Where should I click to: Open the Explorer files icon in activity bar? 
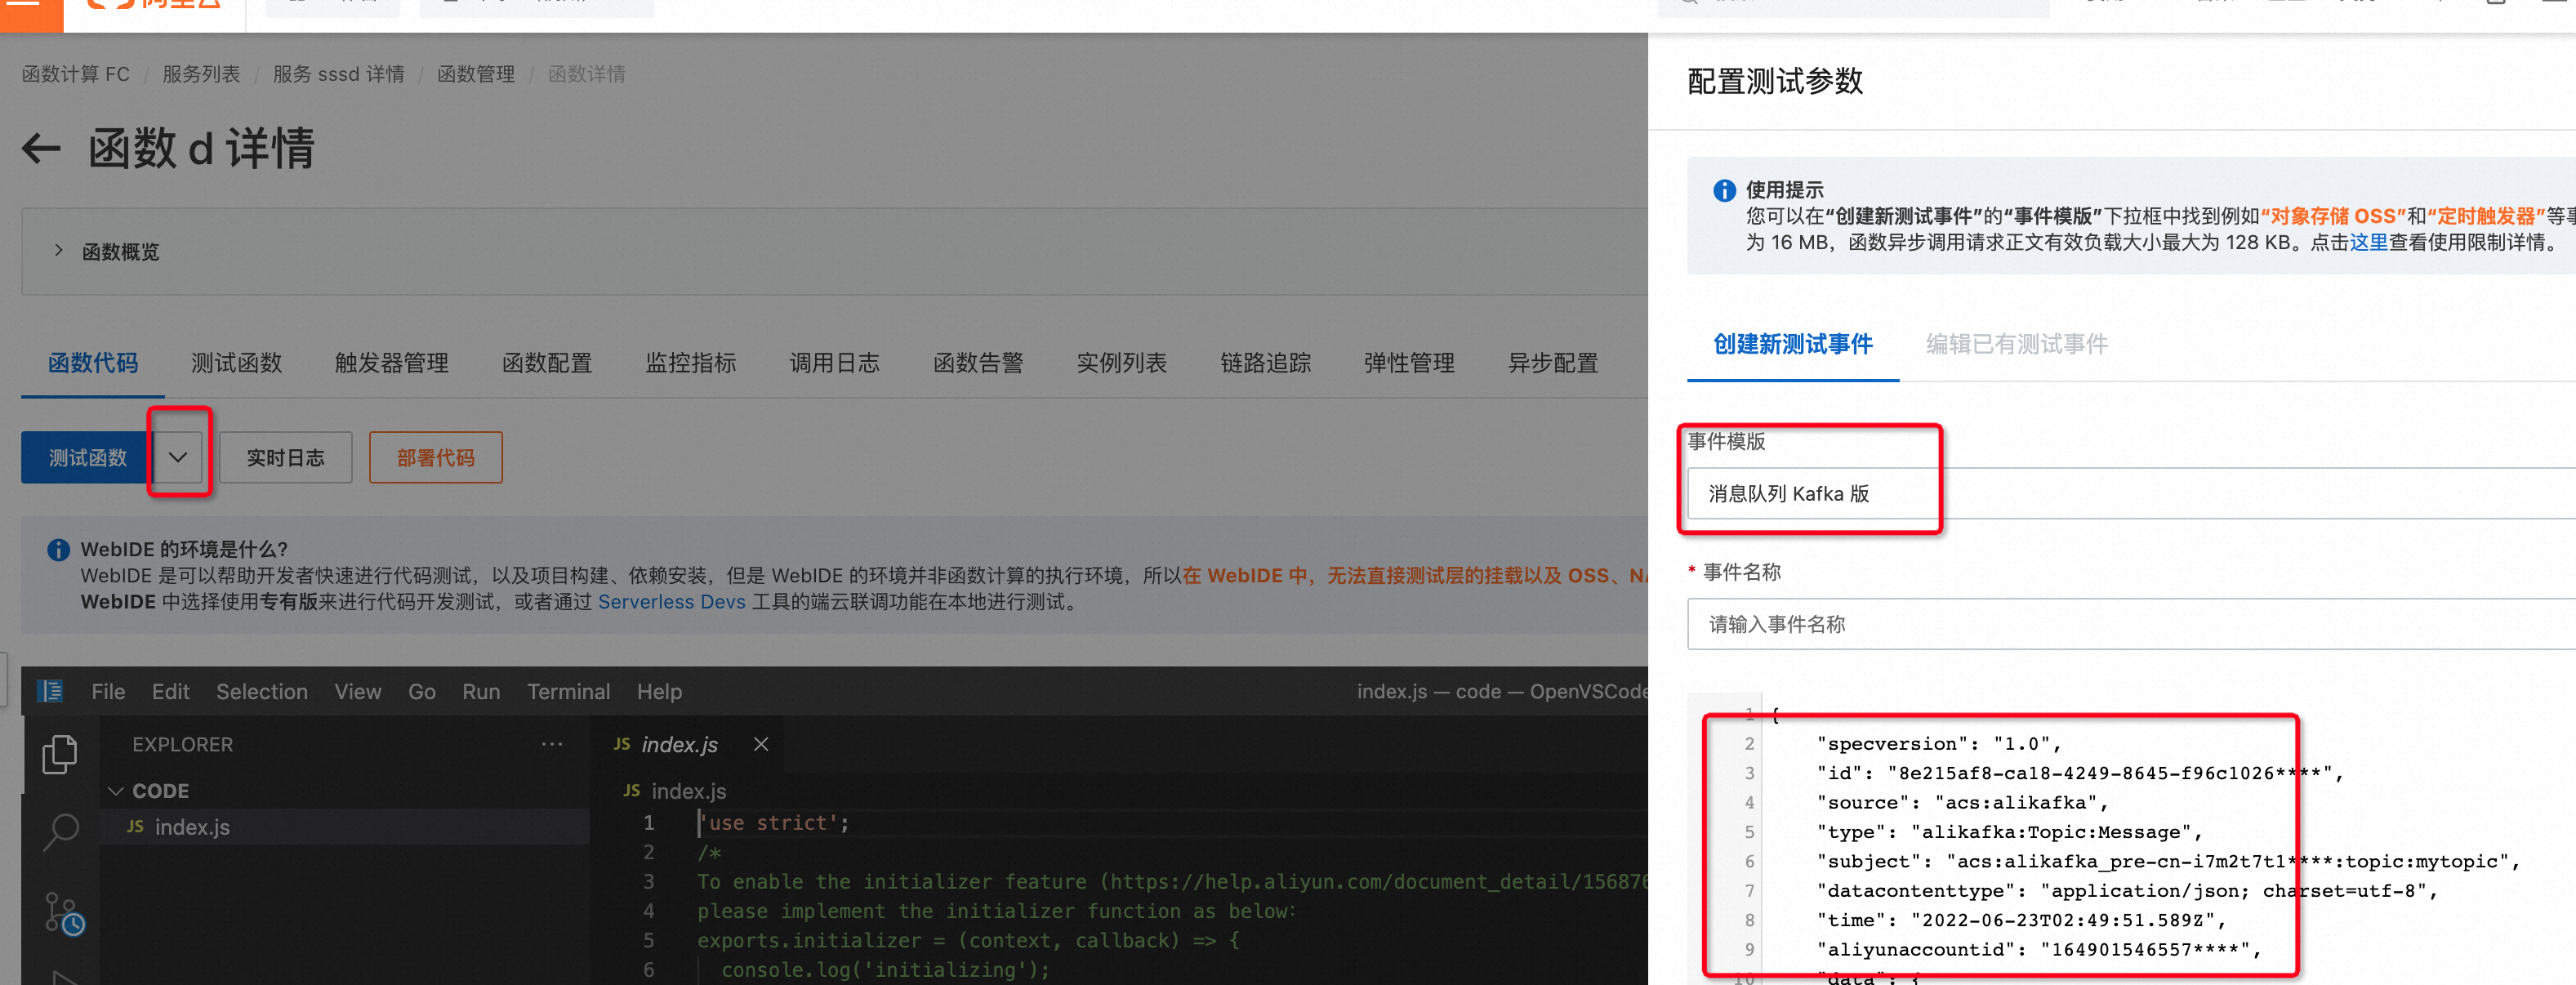point(60,754)
